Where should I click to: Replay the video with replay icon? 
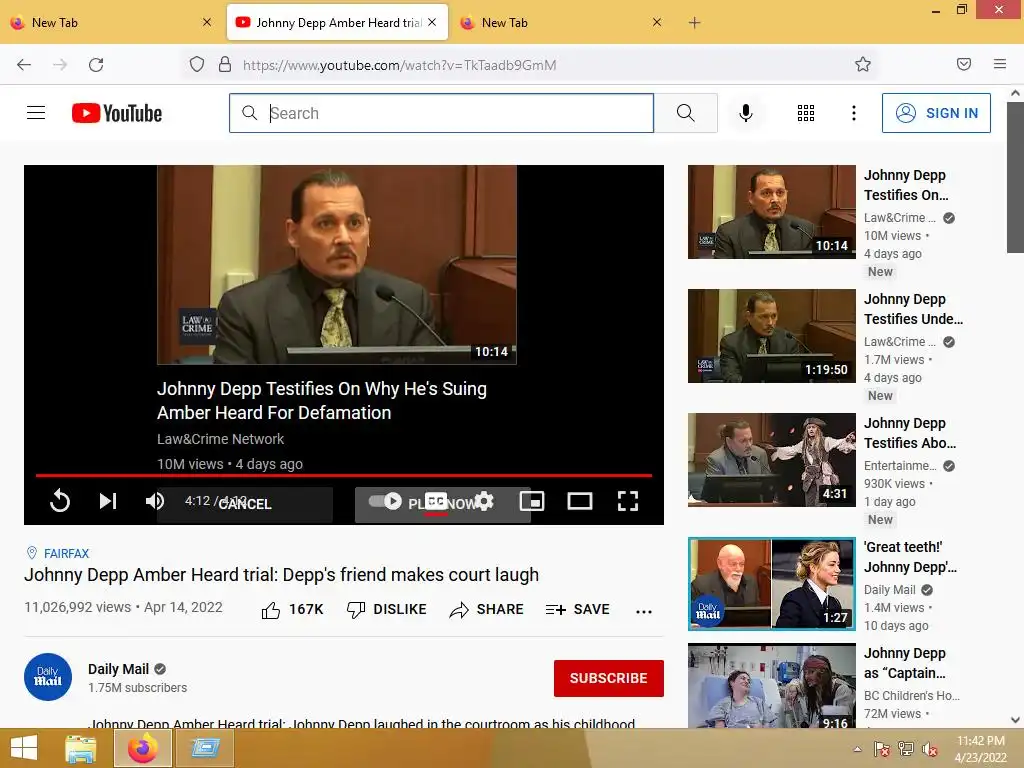click(60, 501)
